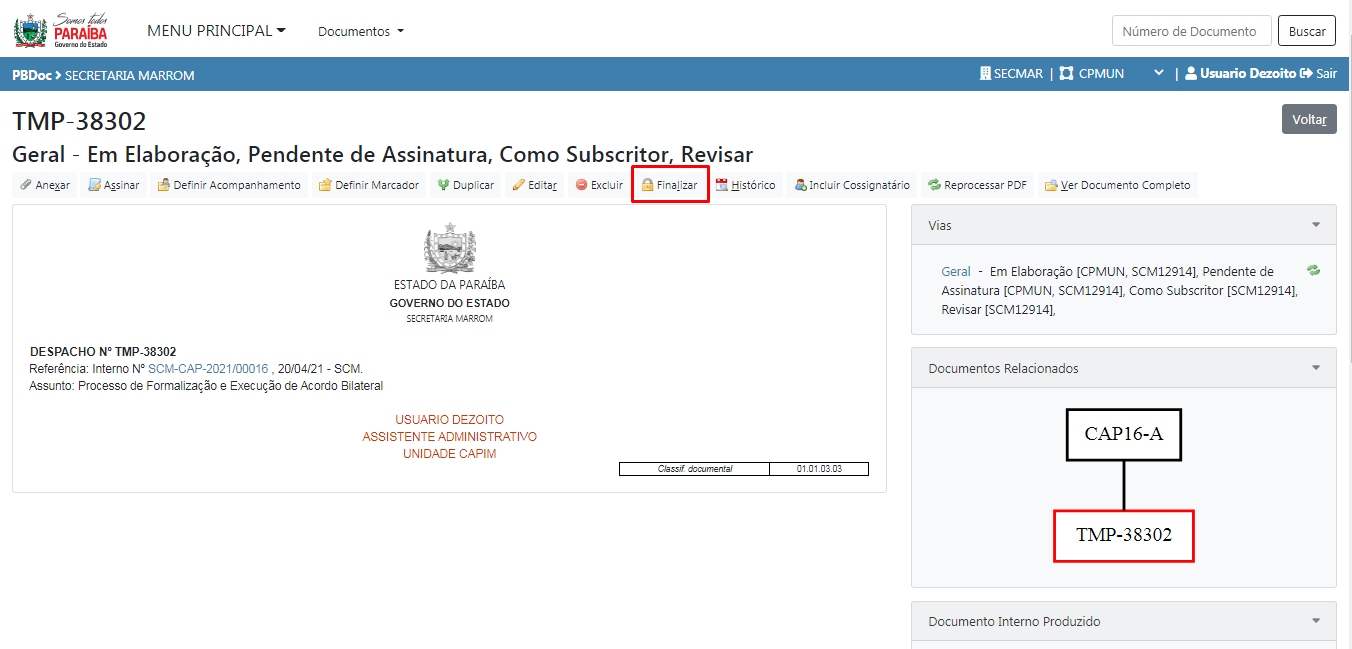Delete document using Excluir button

(x=599, y=185)
